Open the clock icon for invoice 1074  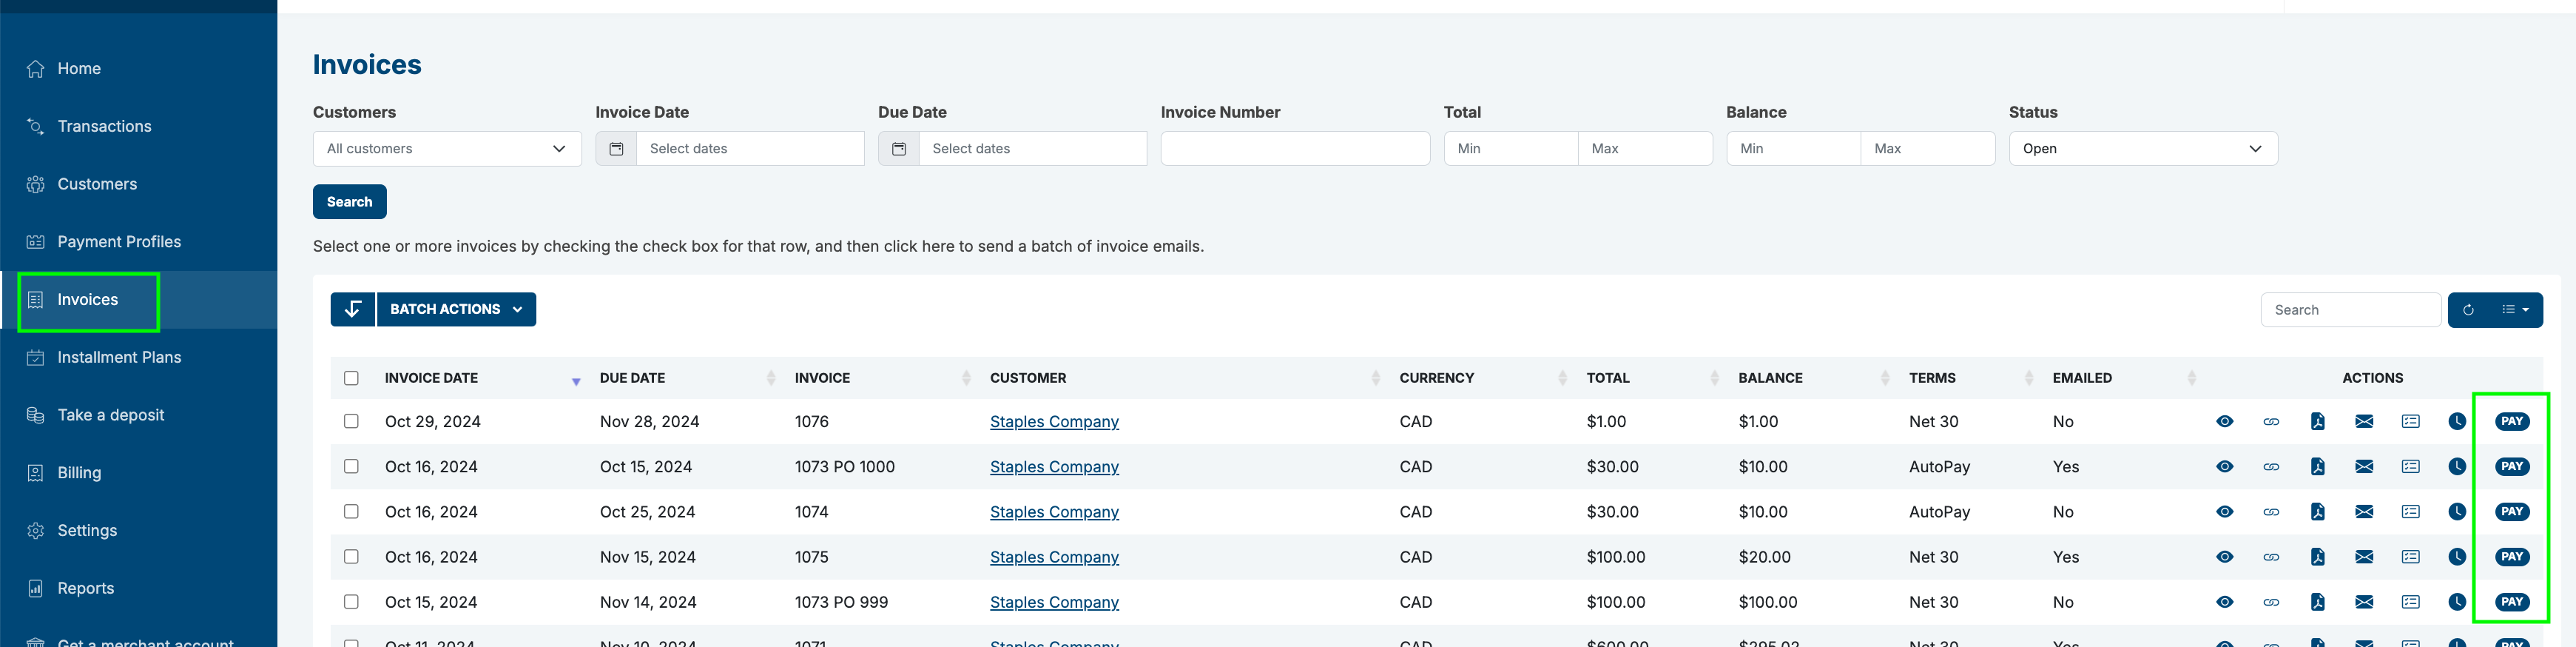coord(2457,512)
